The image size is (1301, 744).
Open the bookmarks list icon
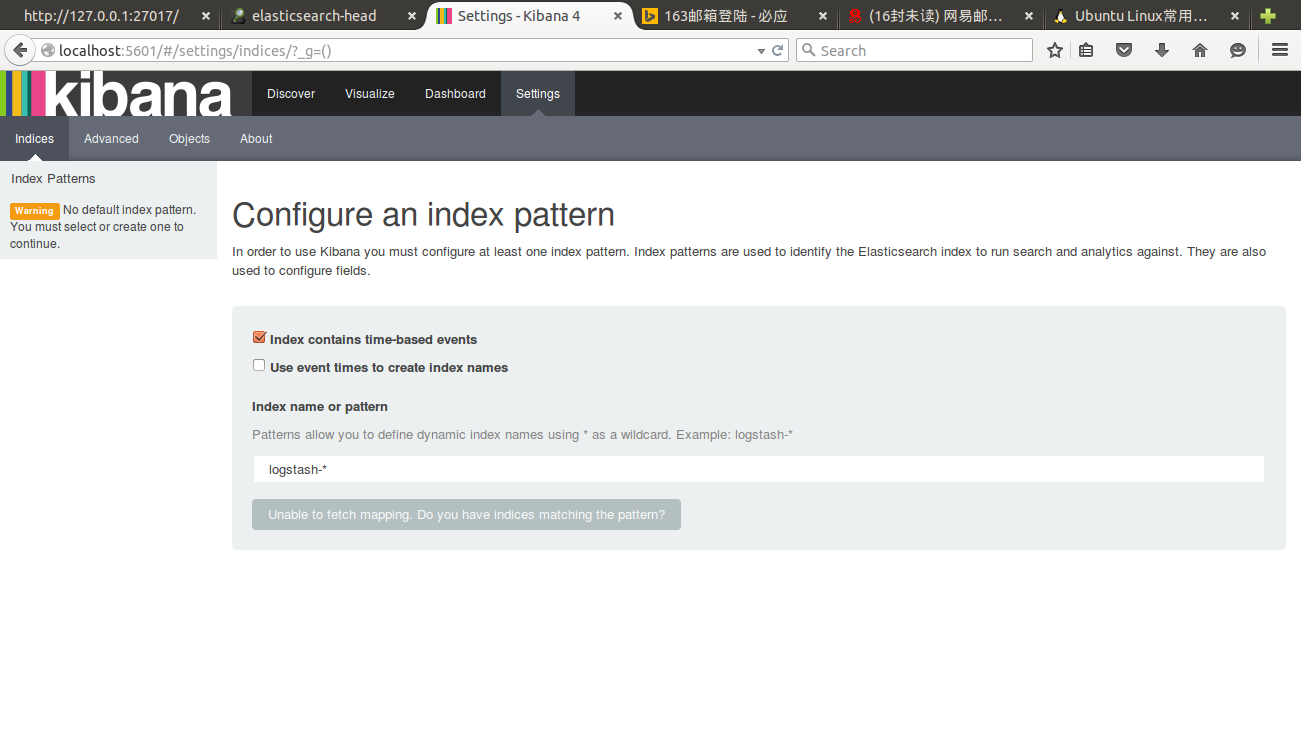(x=1086, y=50)
